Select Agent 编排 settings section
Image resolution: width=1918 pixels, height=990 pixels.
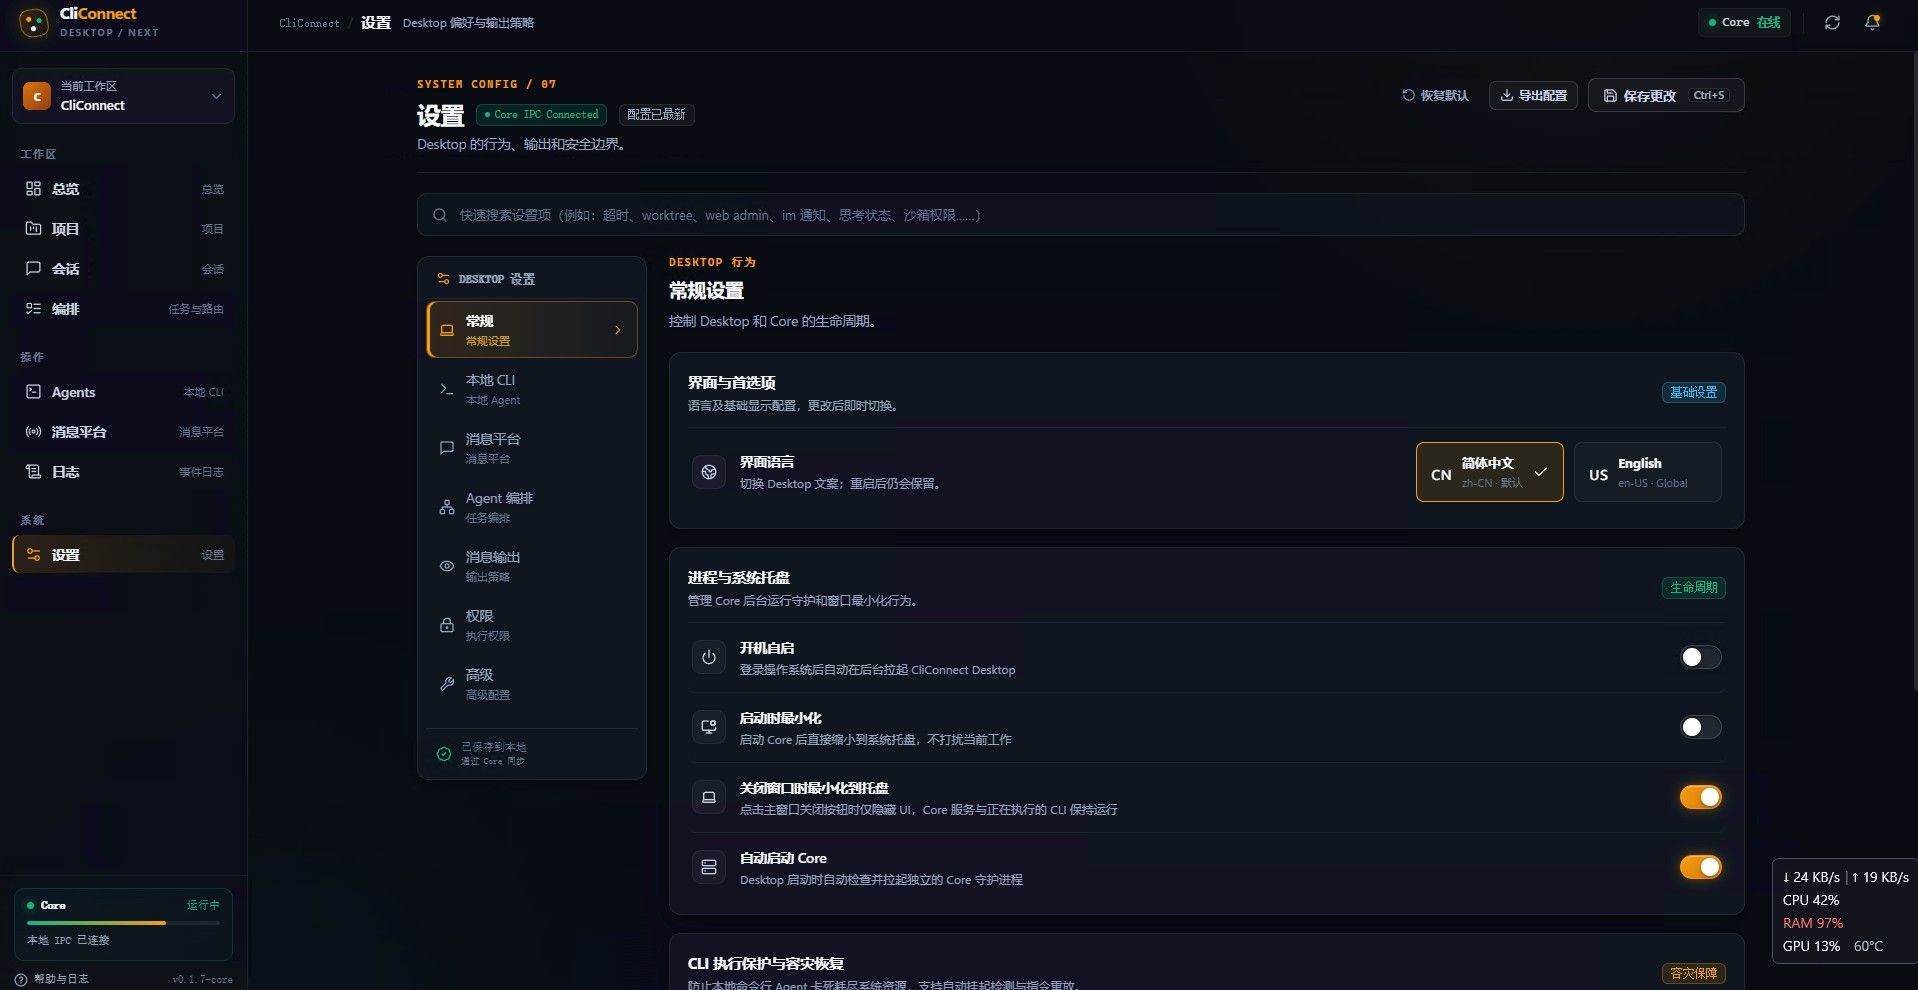point(532,507)
